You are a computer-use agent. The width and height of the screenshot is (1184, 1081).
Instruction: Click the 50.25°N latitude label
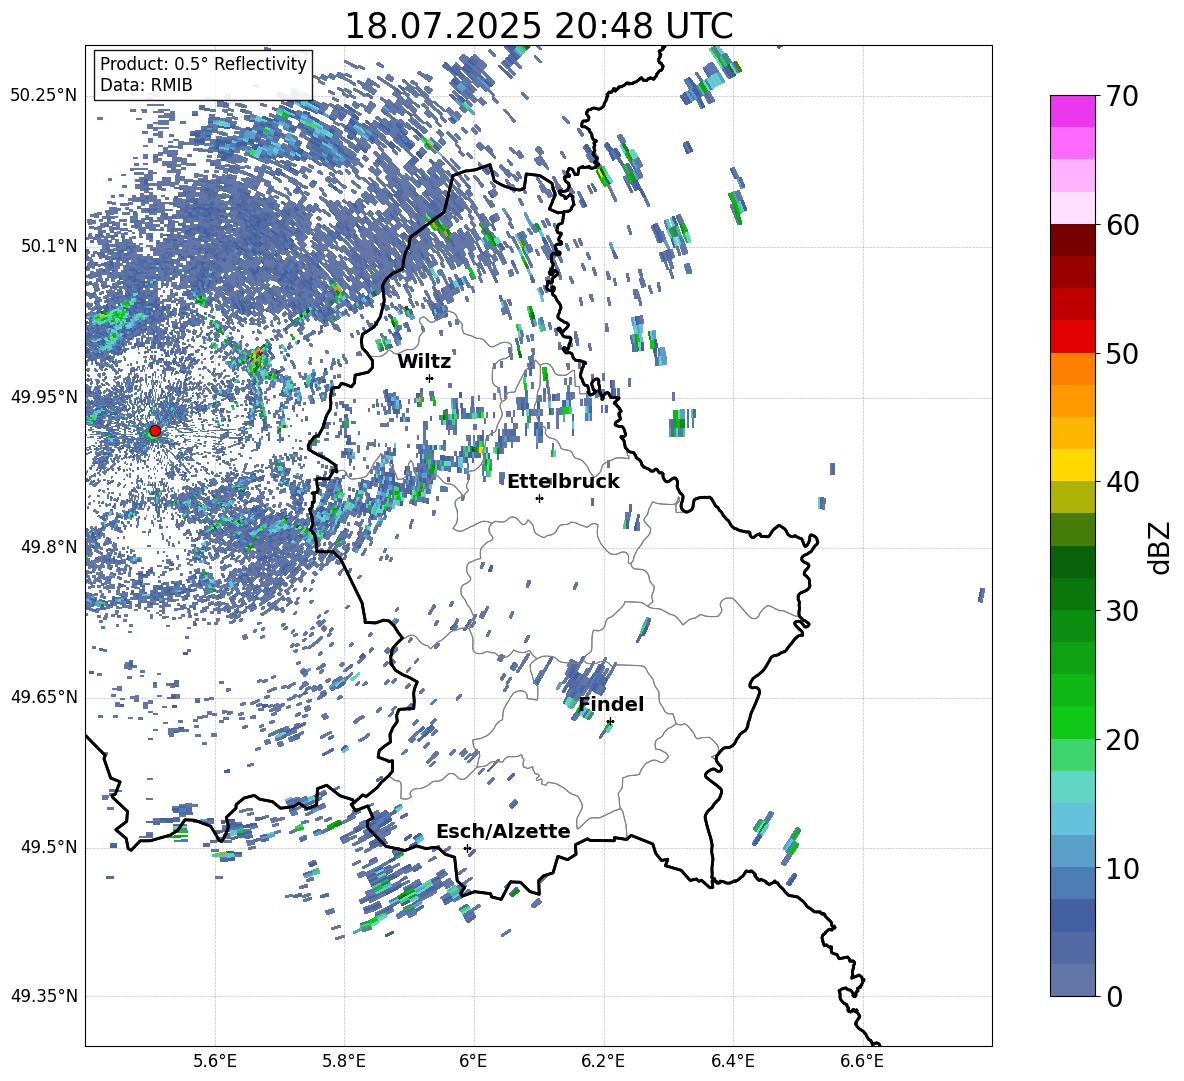44,96
